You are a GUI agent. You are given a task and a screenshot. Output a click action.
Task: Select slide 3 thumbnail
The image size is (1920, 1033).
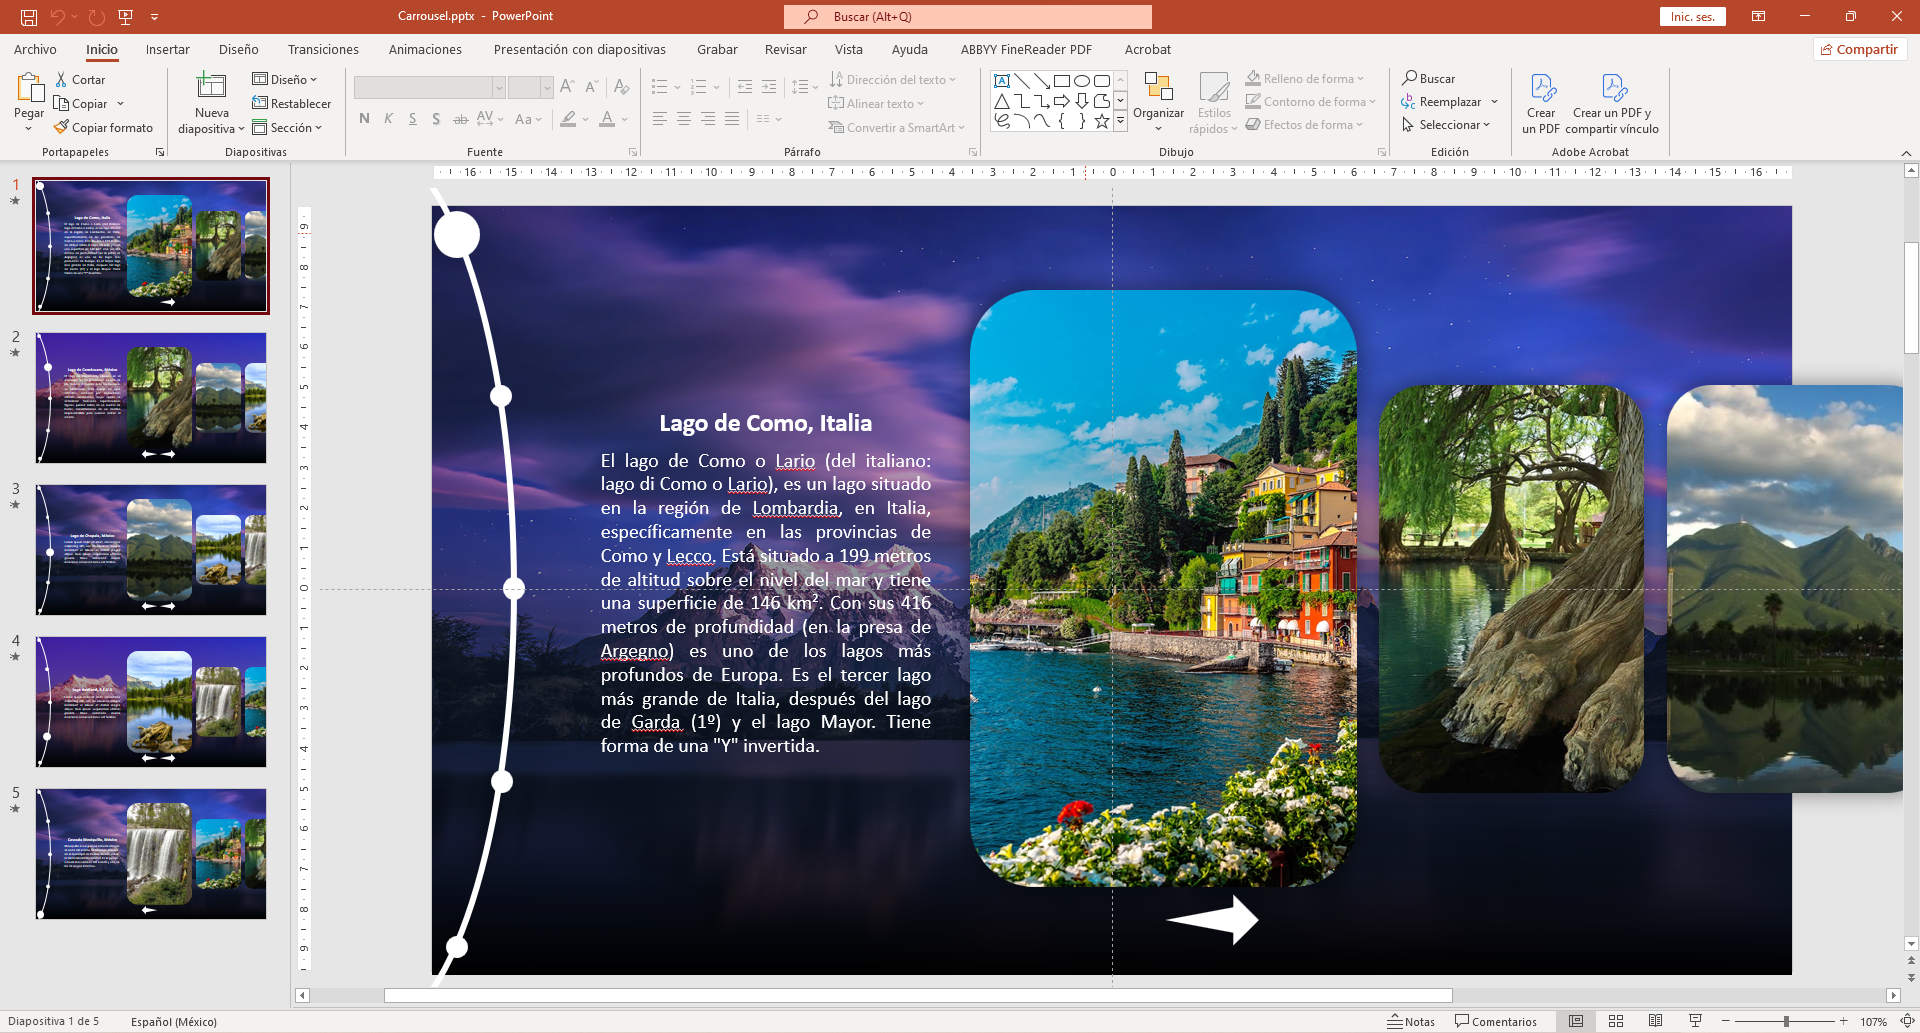point(151,550)
